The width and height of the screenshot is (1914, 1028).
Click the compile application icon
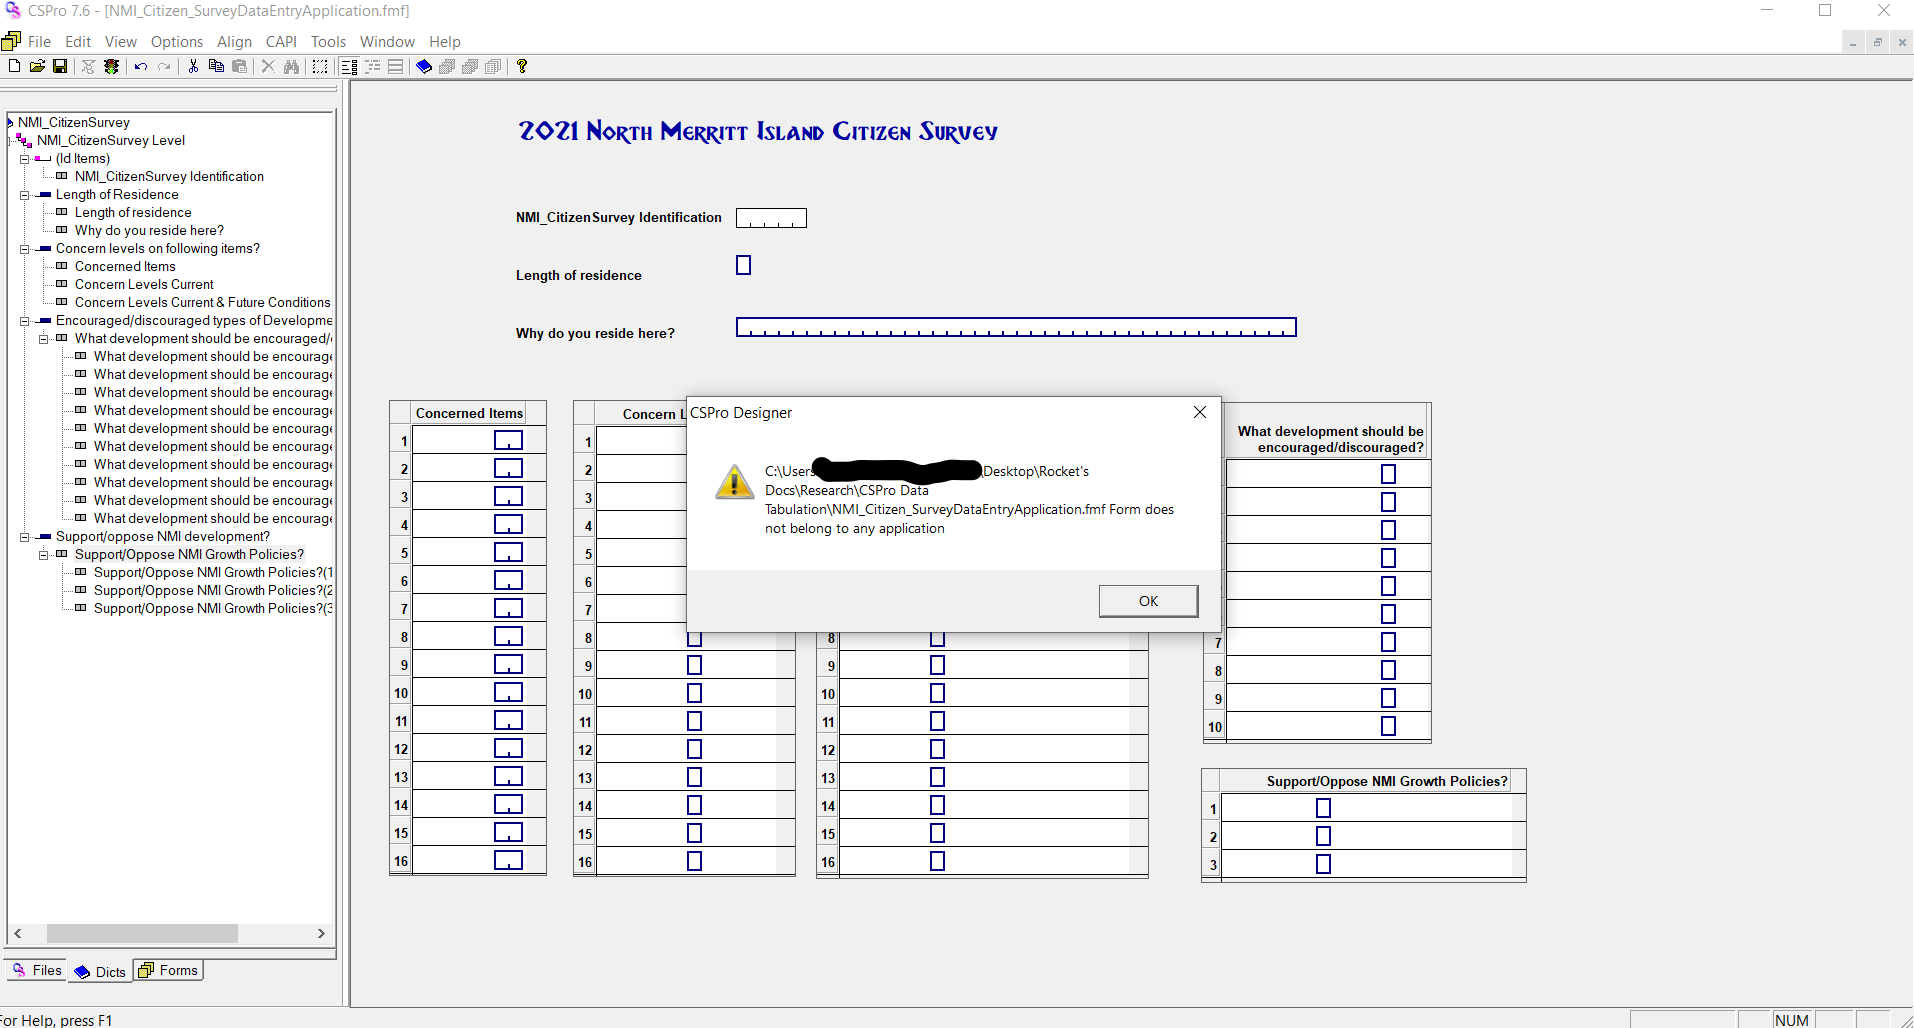(88, 66)
